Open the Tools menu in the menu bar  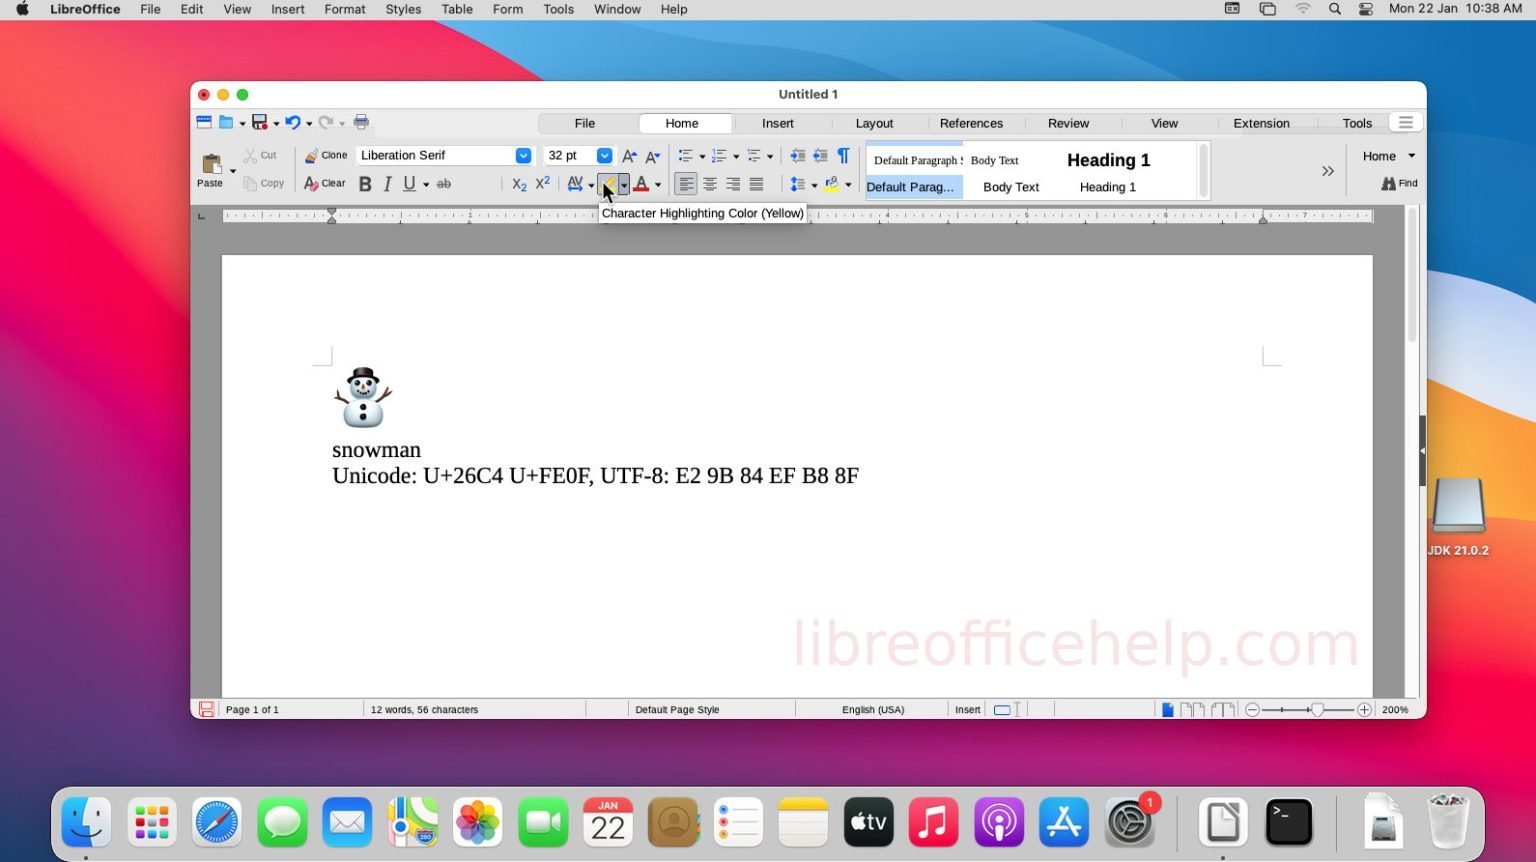tap(558, 9)
